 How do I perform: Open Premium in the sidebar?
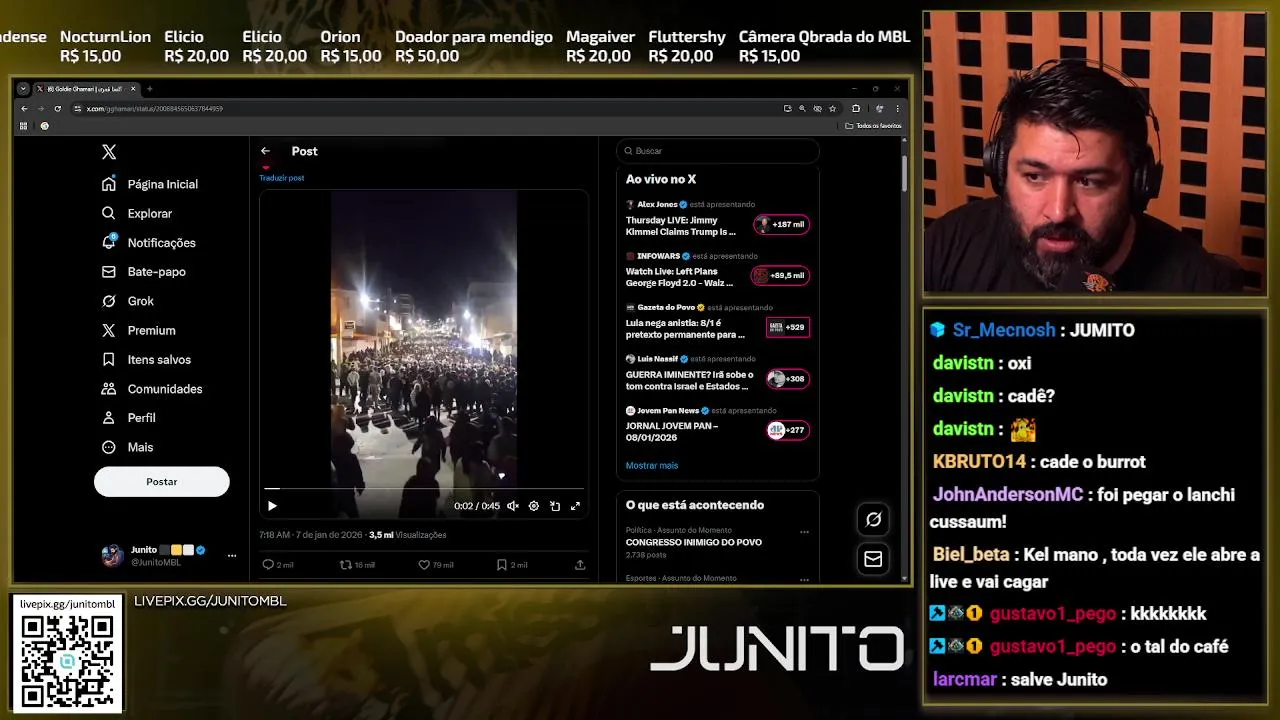click(x=139, y=330)
